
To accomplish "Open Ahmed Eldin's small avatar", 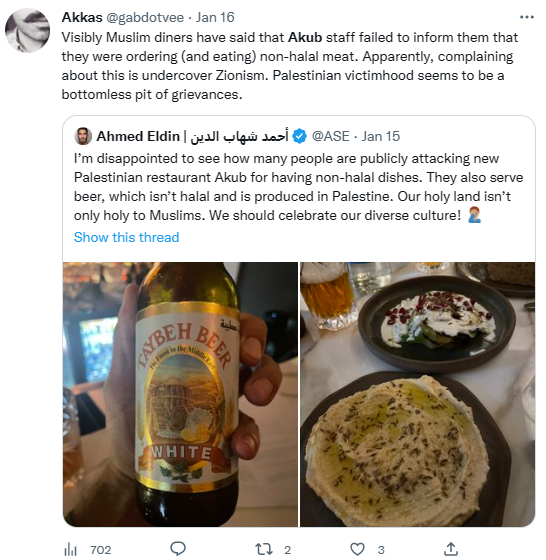I will click(83, 136).
